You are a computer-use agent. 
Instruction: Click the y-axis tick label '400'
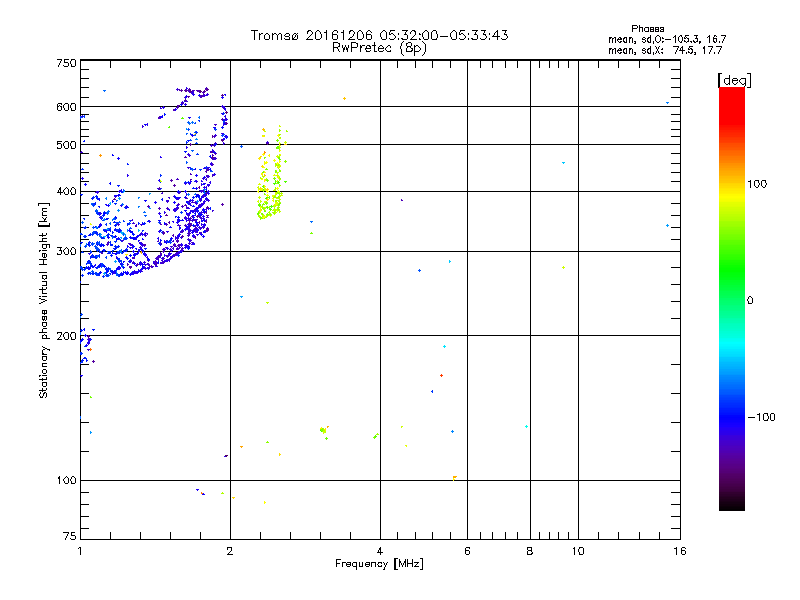pos(66,192)
